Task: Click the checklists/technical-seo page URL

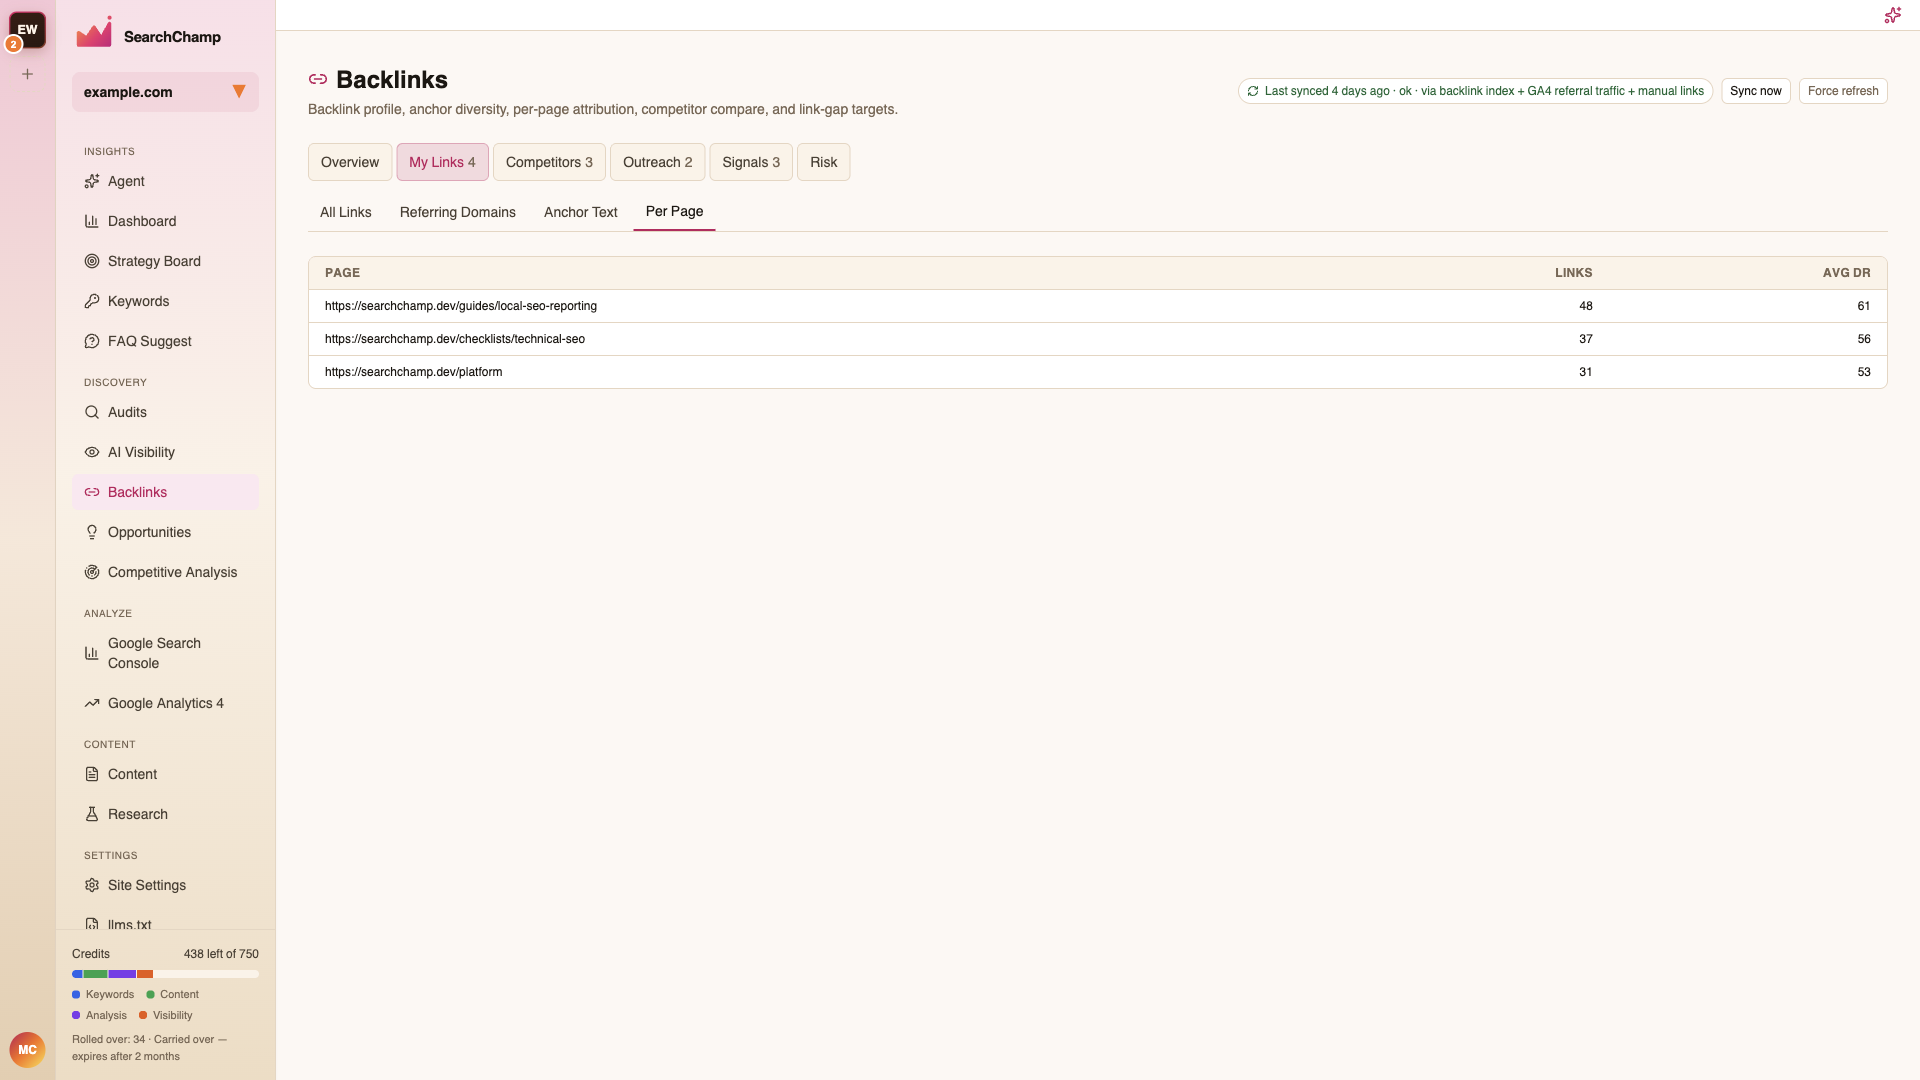Action: pyautogui.click(x=455, y=339)
